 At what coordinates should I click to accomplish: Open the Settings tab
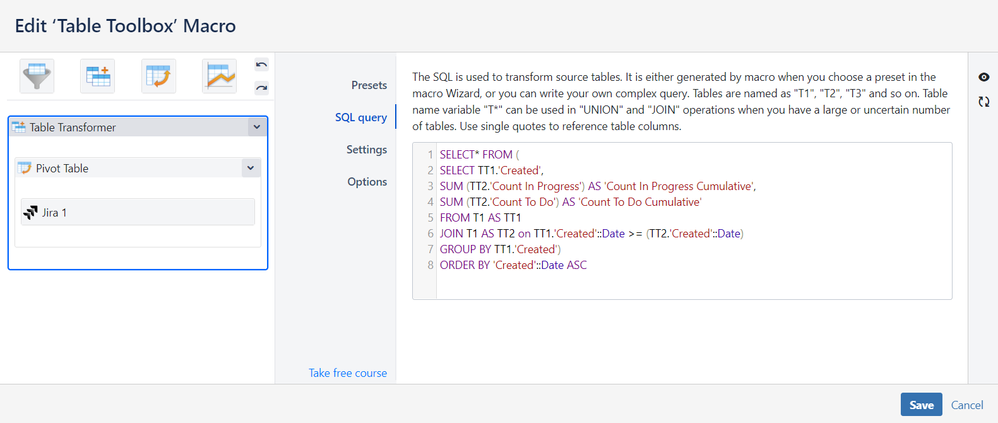pos(366,150)
